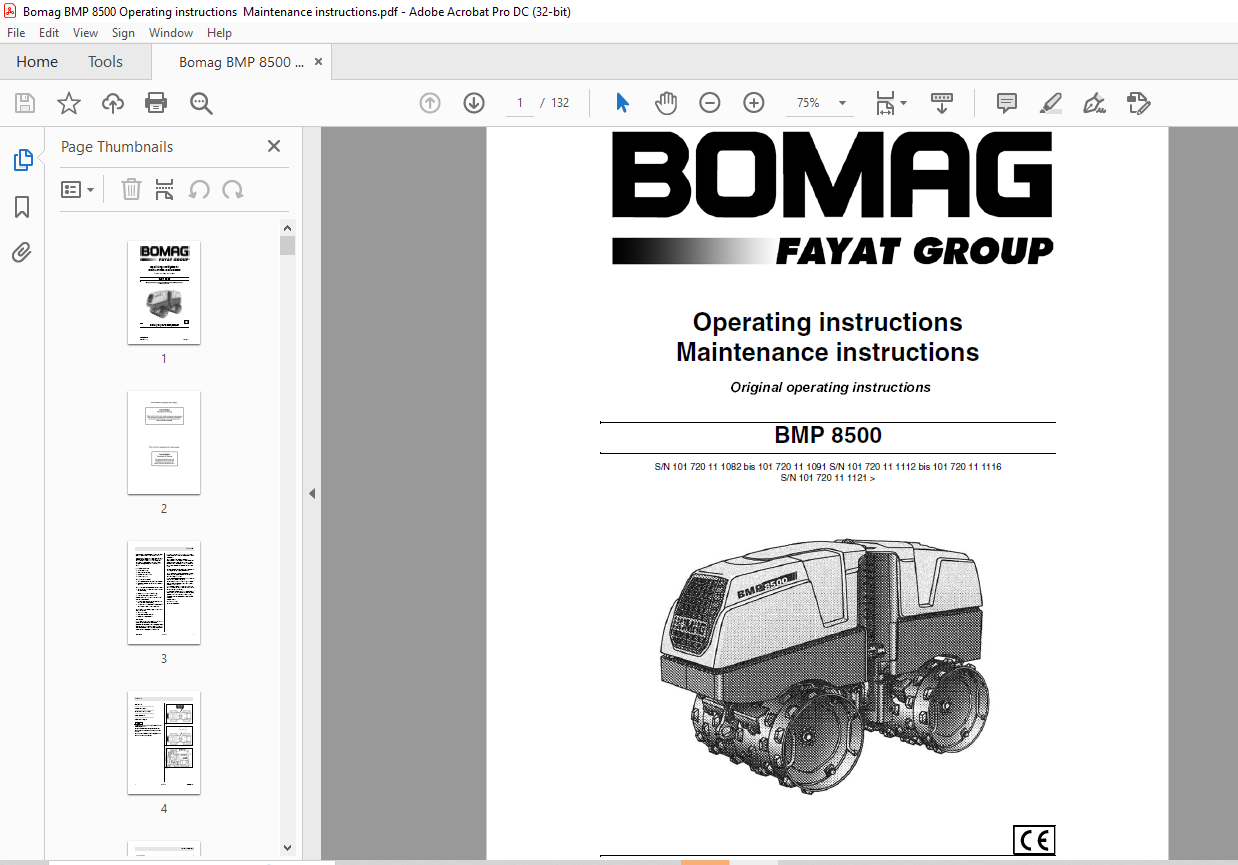The image size is (1238, 865).
Task: Activate the Hand pan tool
Action: point(666,103)
